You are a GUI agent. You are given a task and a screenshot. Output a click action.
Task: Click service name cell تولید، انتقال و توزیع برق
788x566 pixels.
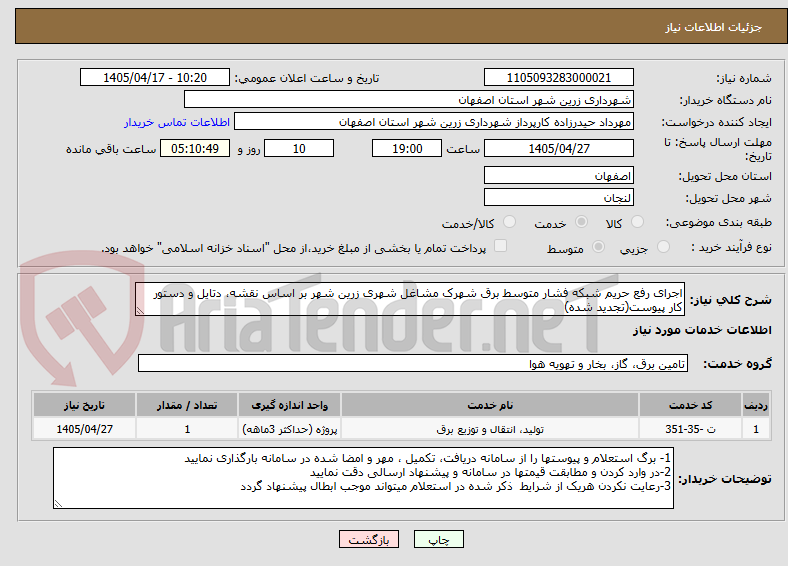(490, 429)
